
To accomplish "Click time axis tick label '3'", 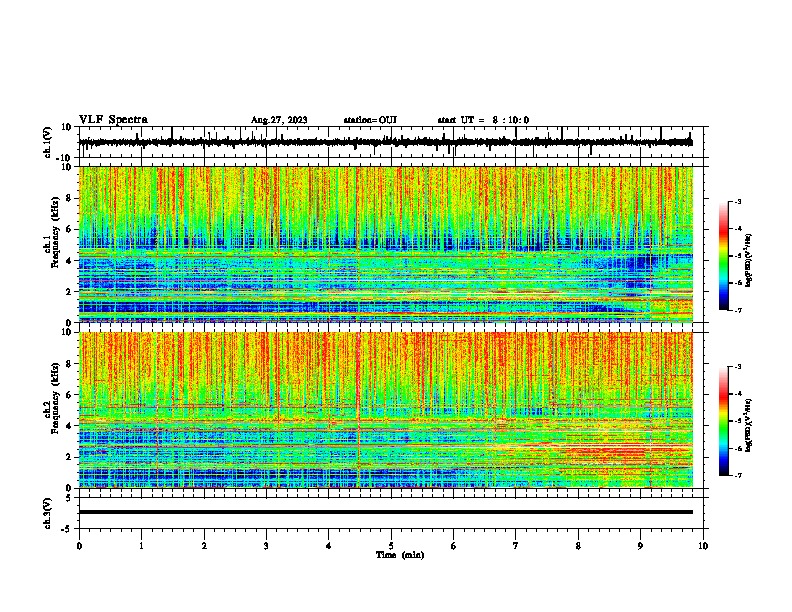I will coord(266,546).
